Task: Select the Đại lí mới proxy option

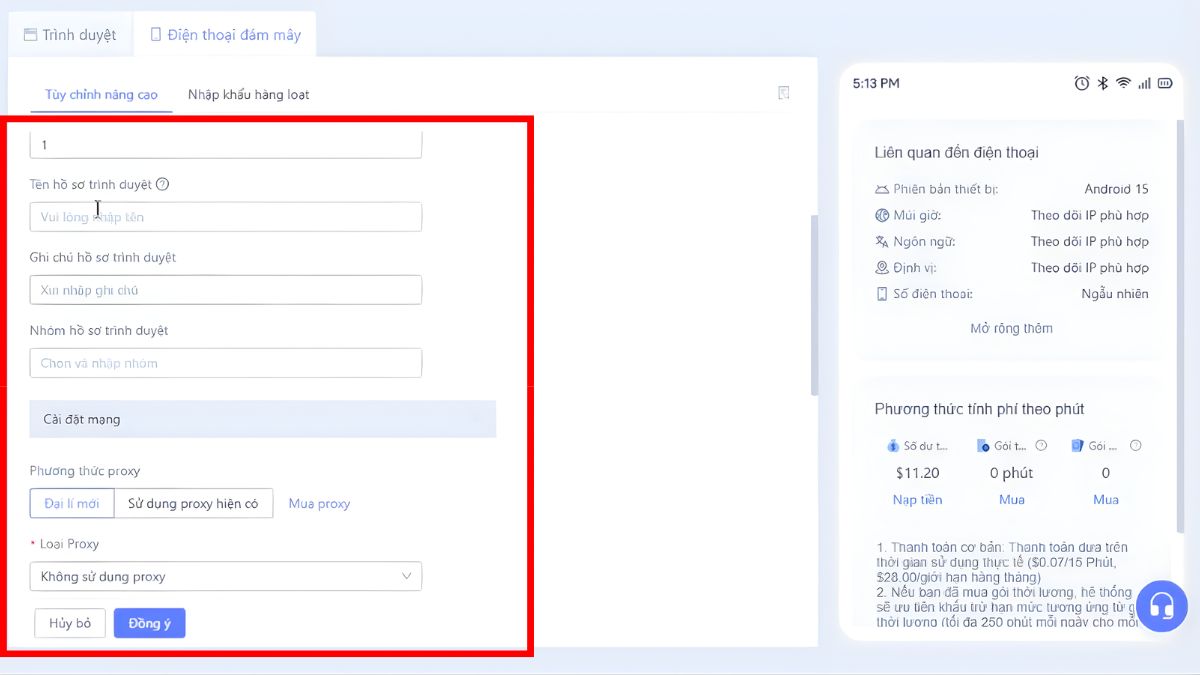Action: [71, 503]
